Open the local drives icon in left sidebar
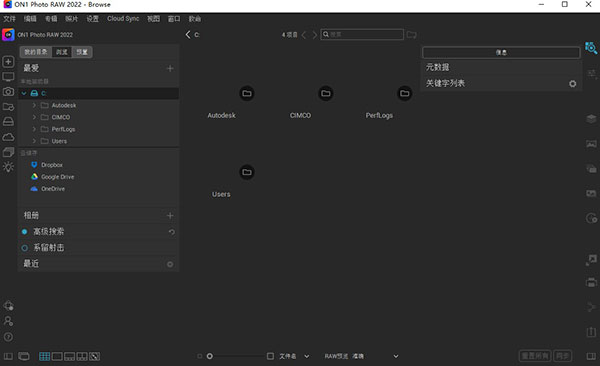The height and width of the screenshot is (366, 600). click(8, 122)
